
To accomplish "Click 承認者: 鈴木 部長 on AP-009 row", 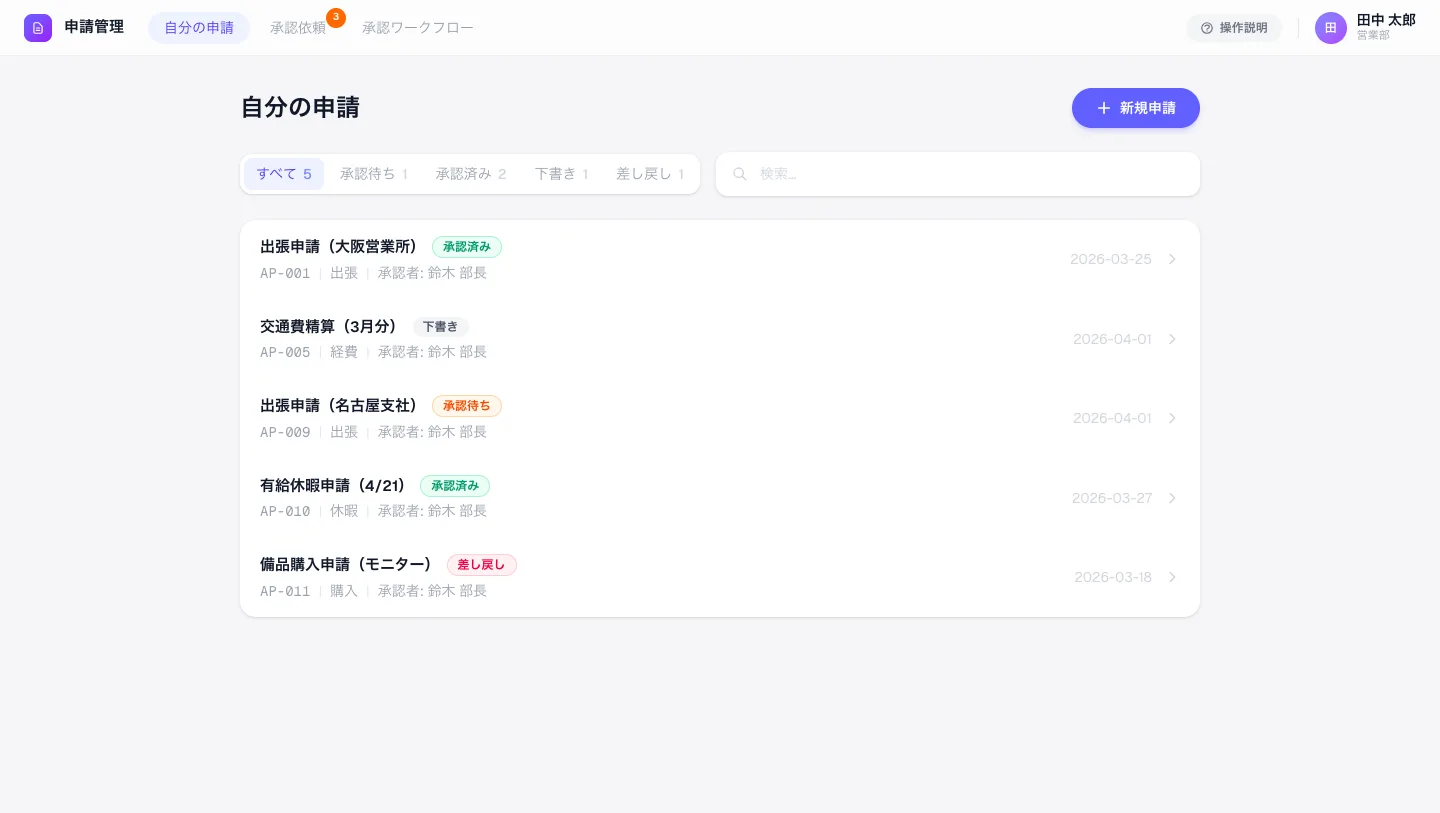I will 432,432.
